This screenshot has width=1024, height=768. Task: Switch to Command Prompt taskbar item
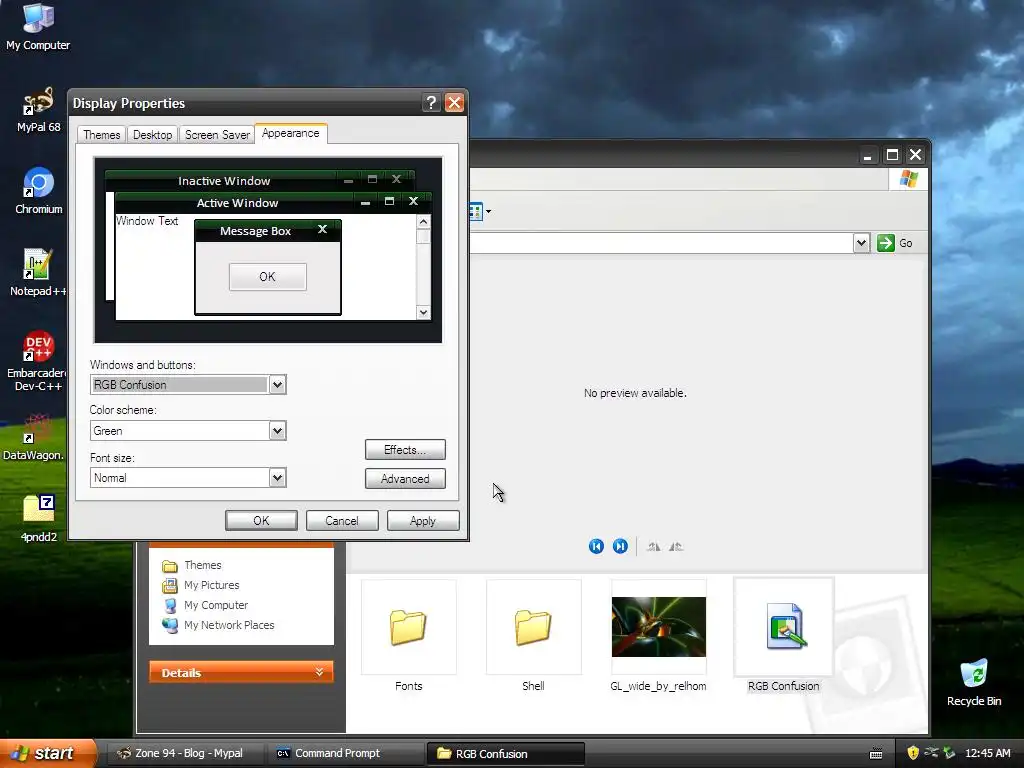[x=345, y=753]
